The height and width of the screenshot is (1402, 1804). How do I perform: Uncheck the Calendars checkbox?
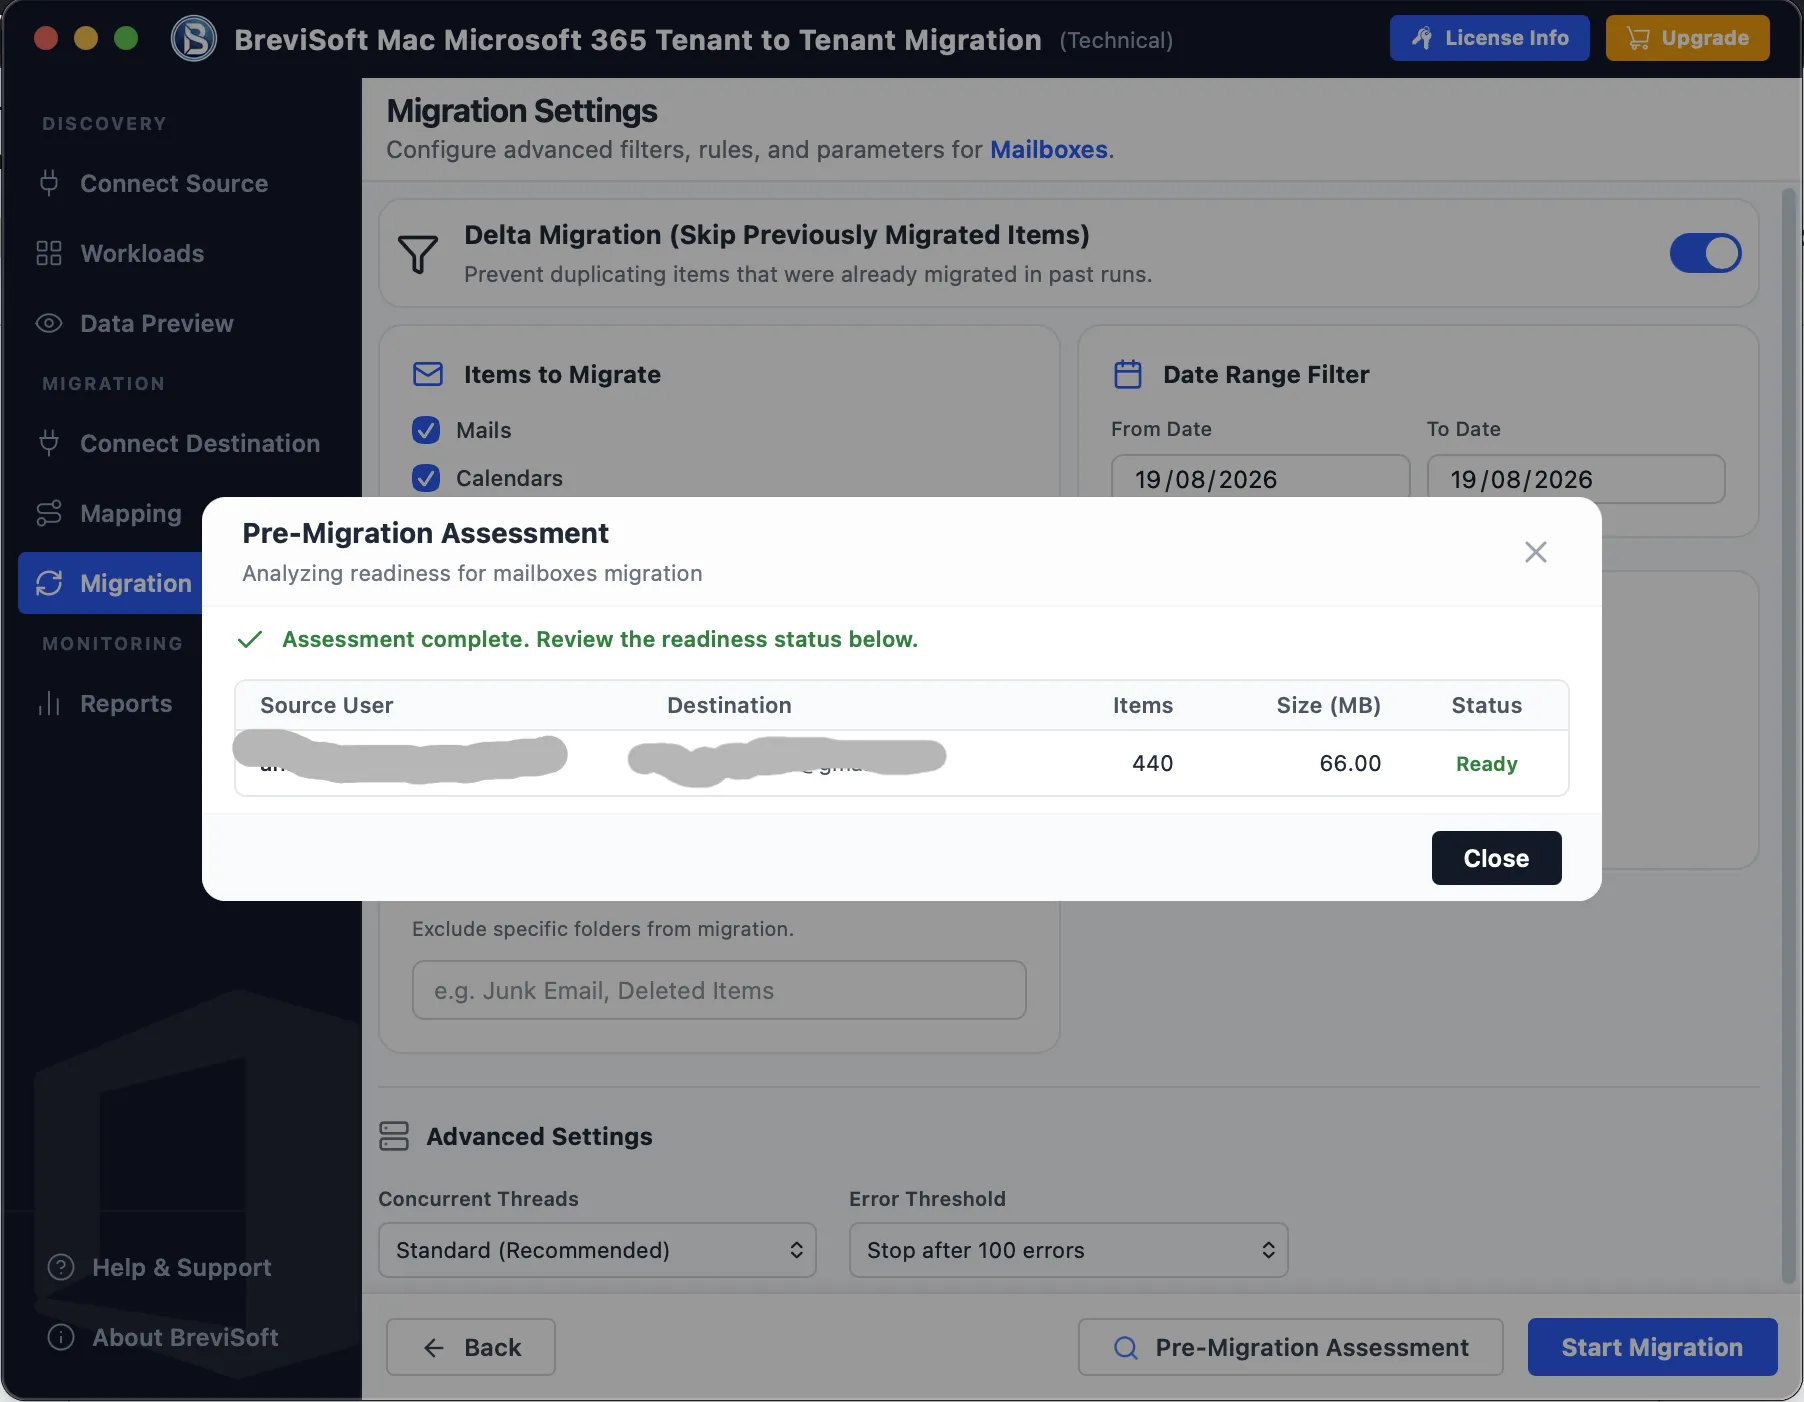[x=426, y=478]
